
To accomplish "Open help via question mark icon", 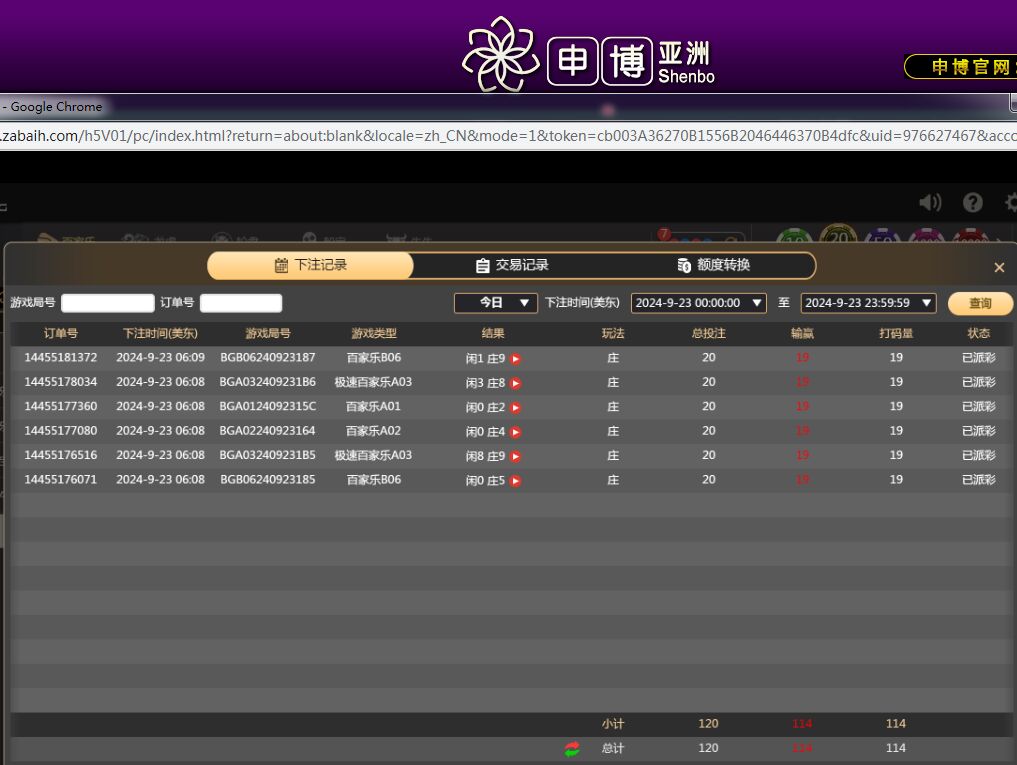I will click(973, 203).
